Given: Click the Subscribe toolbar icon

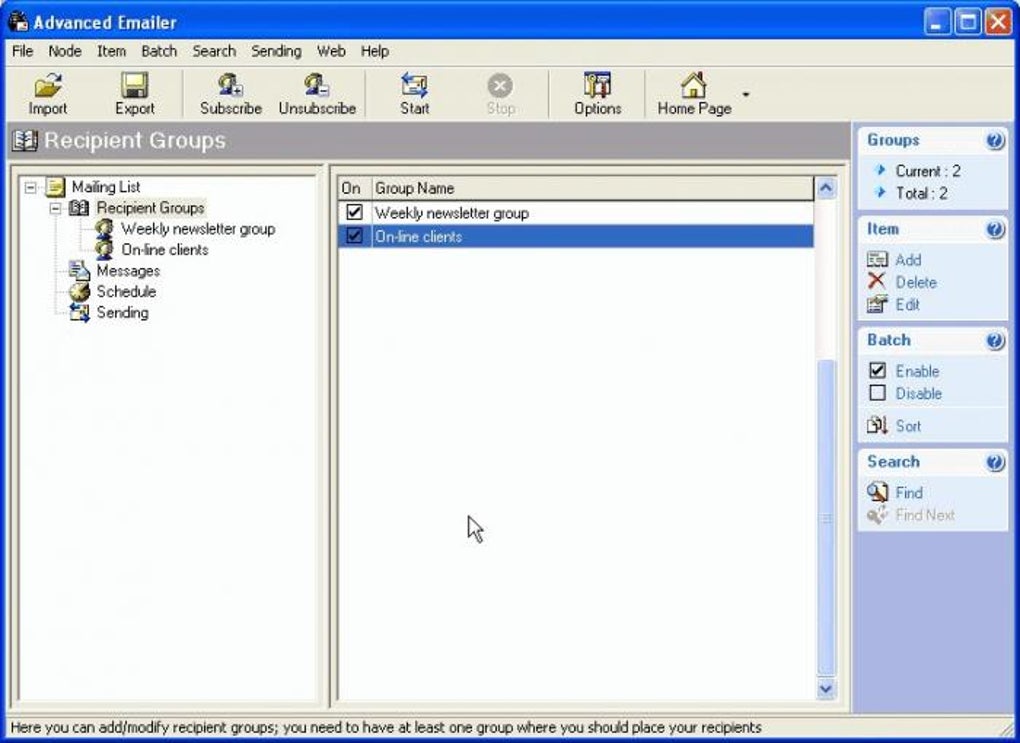Looking at the screenshot, I should (x=230, y=85).
